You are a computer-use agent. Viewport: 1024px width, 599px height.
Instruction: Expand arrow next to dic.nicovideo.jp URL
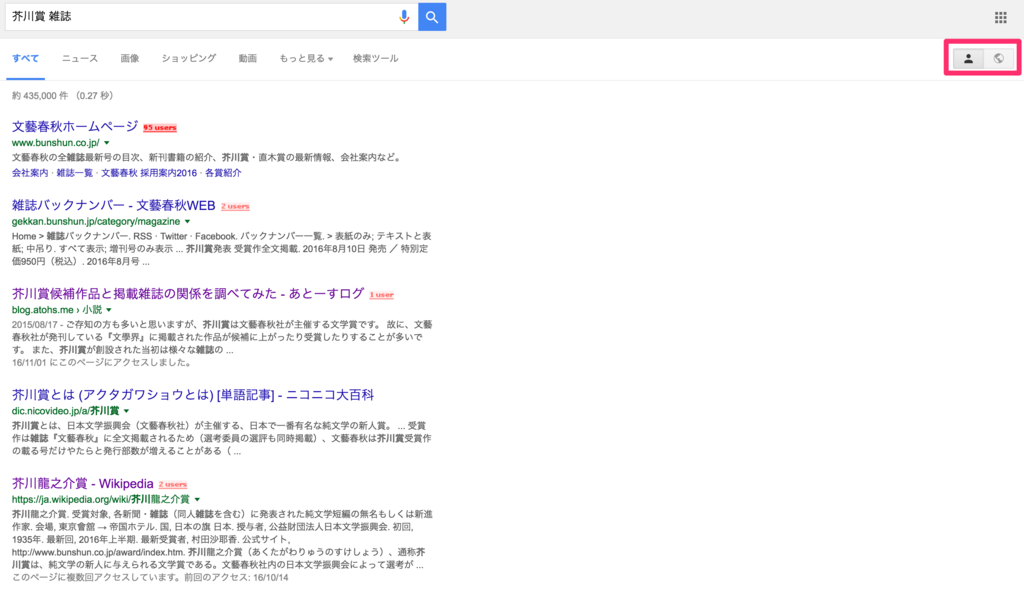(127, 411)
